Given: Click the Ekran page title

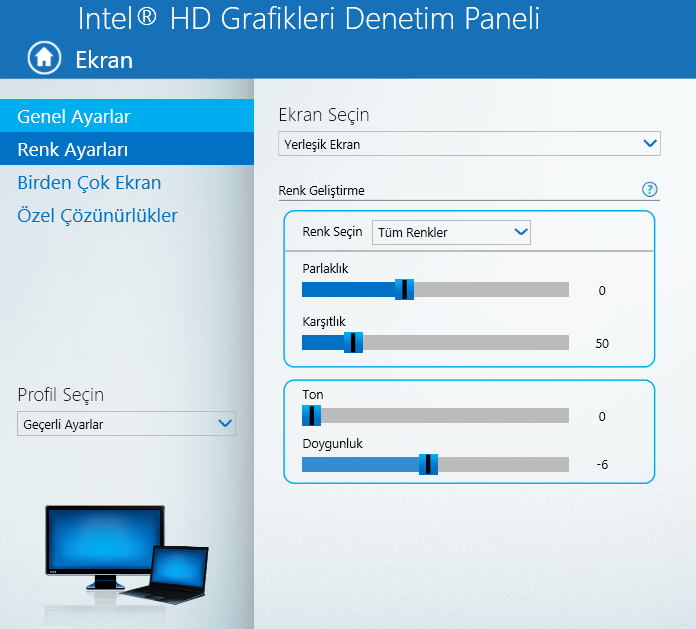Looking at the screenshot, I should pos(104,59).
